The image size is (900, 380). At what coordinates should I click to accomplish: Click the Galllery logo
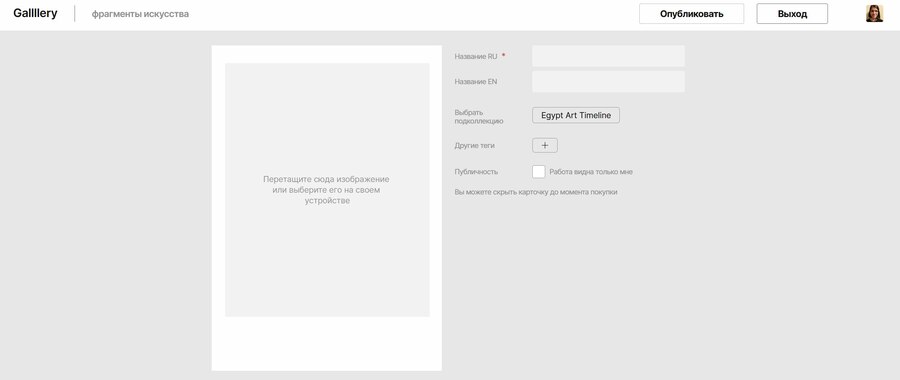[36, 14]
